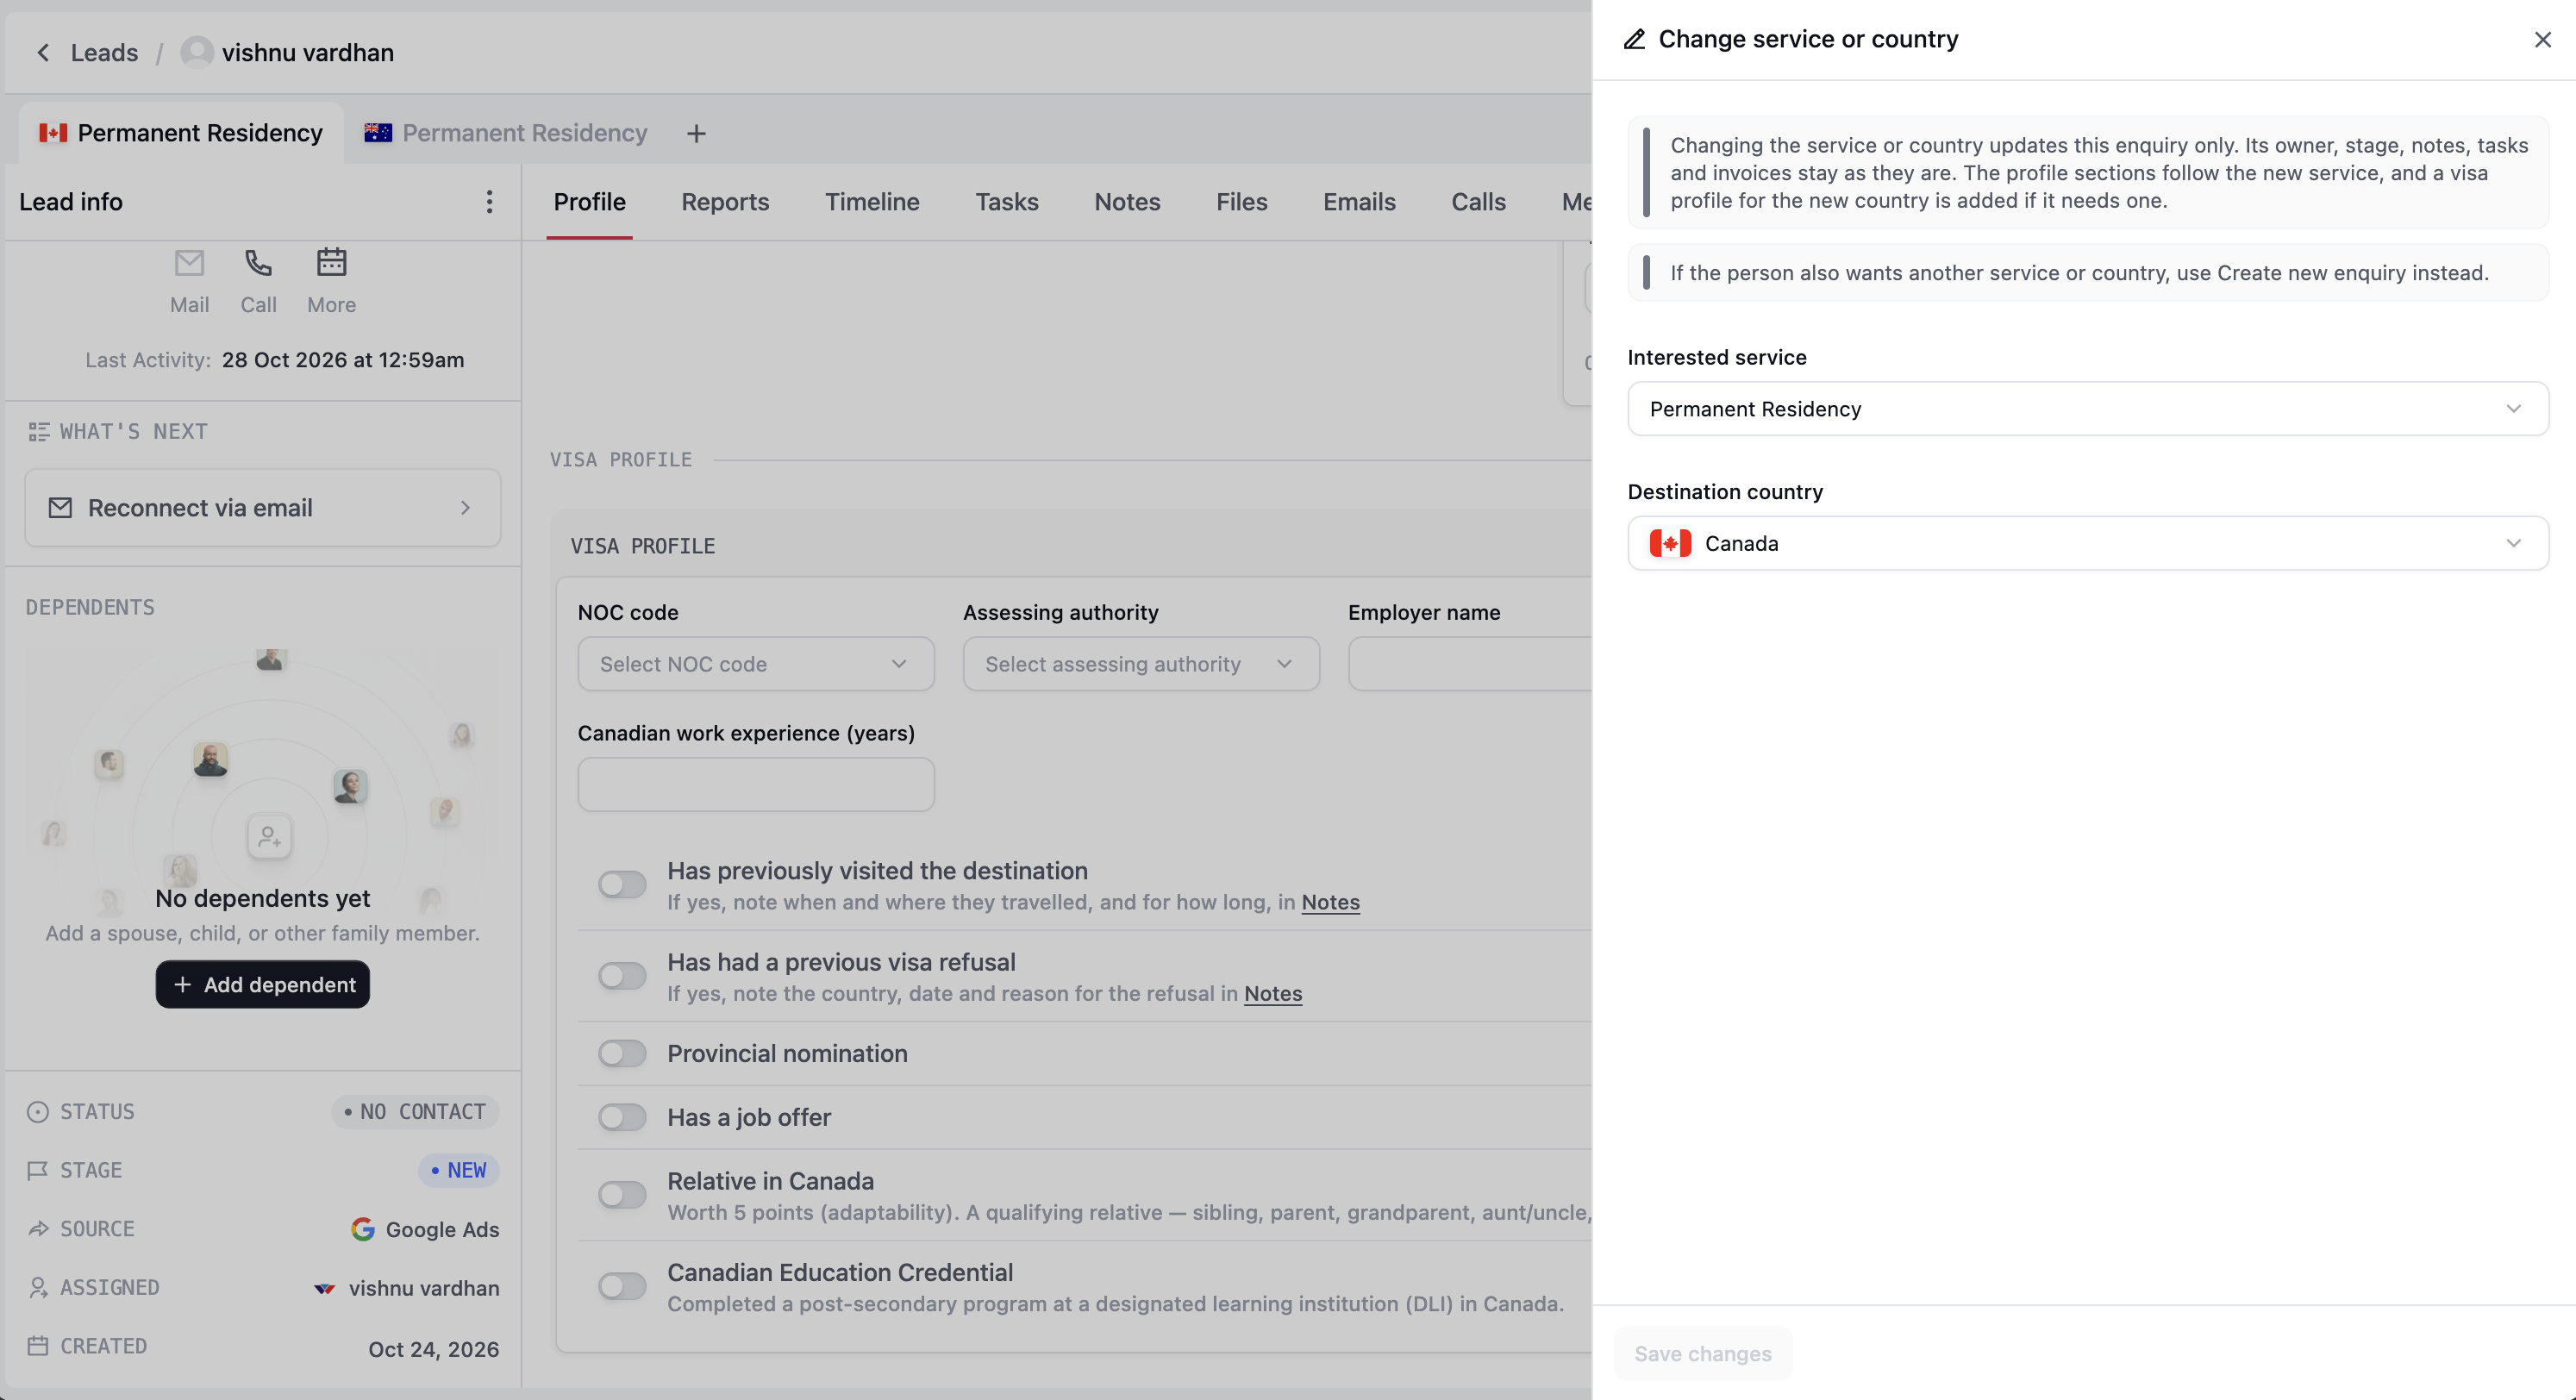Click the Canadian work experience input field
Screen dimensions: 2576x1400
point(756,784)
